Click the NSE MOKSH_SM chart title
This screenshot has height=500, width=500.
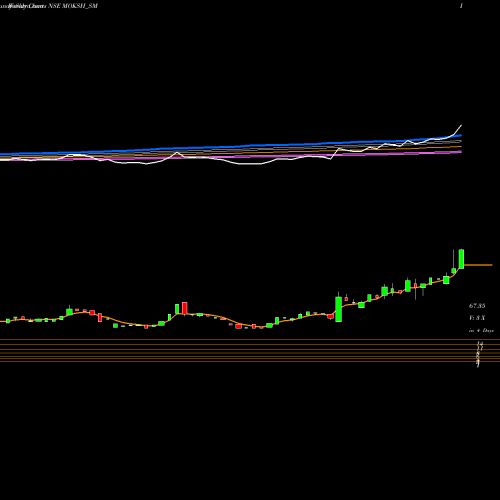click(73, 6)
